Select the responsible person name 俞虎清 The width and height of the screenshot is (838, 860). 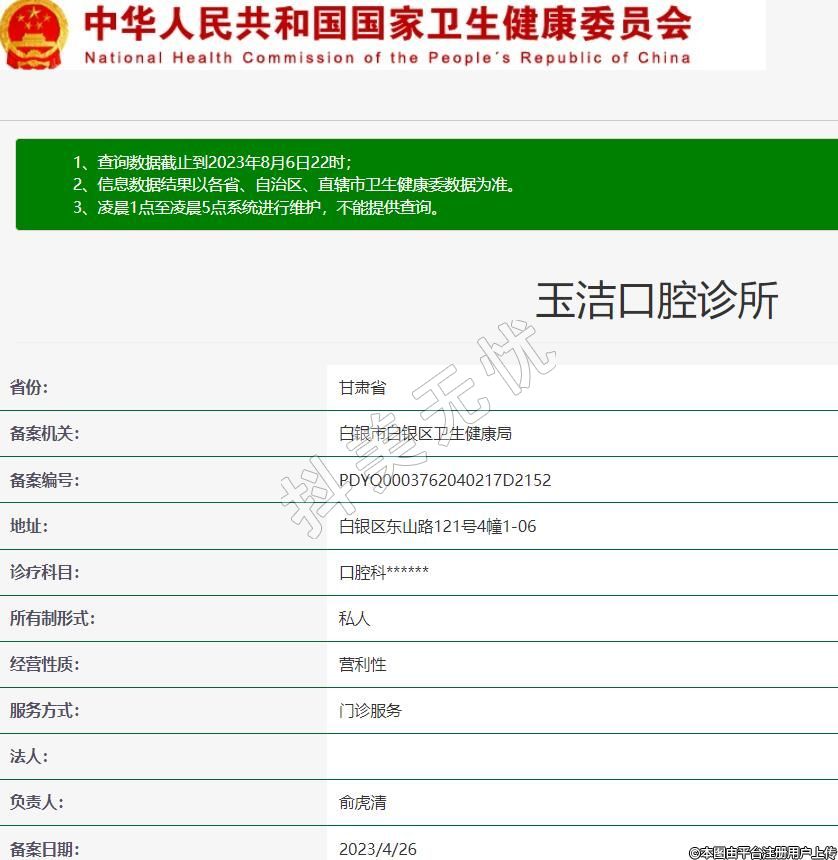pos(362,803)
